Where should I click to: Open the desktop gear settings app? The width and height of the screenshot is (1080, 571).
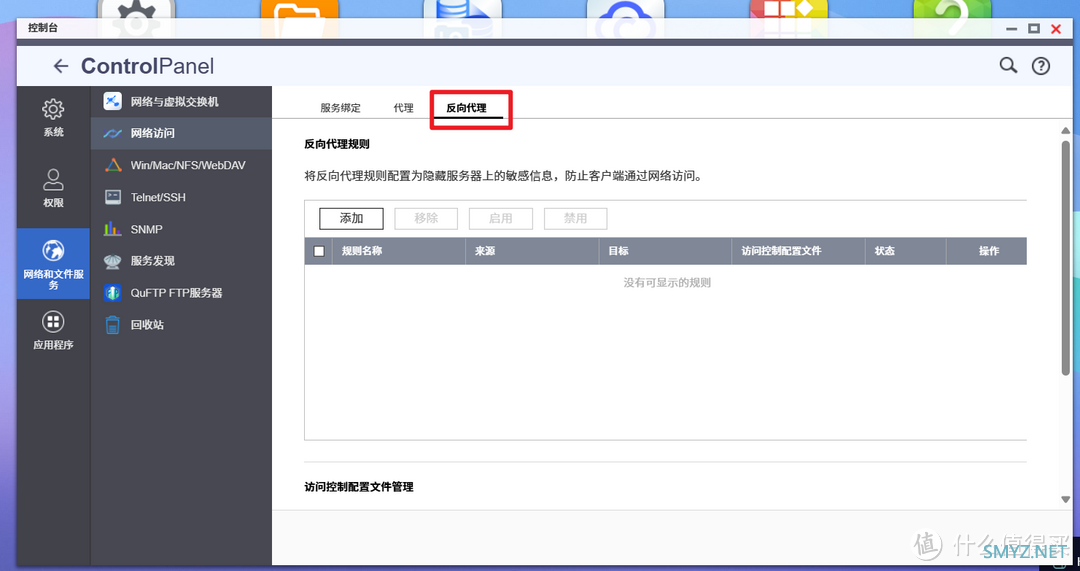click(x=136, y=18)
